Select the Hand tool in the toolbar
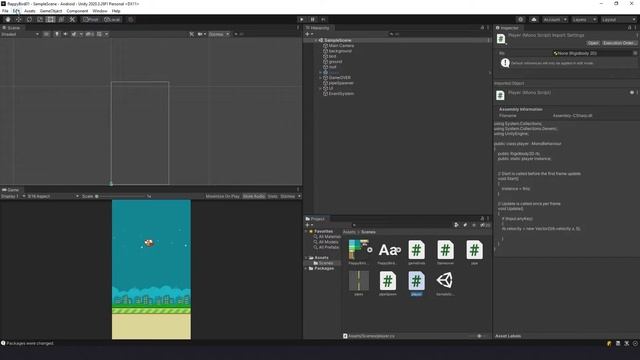This screenshot has width=640, height=360. coord(8,19)
